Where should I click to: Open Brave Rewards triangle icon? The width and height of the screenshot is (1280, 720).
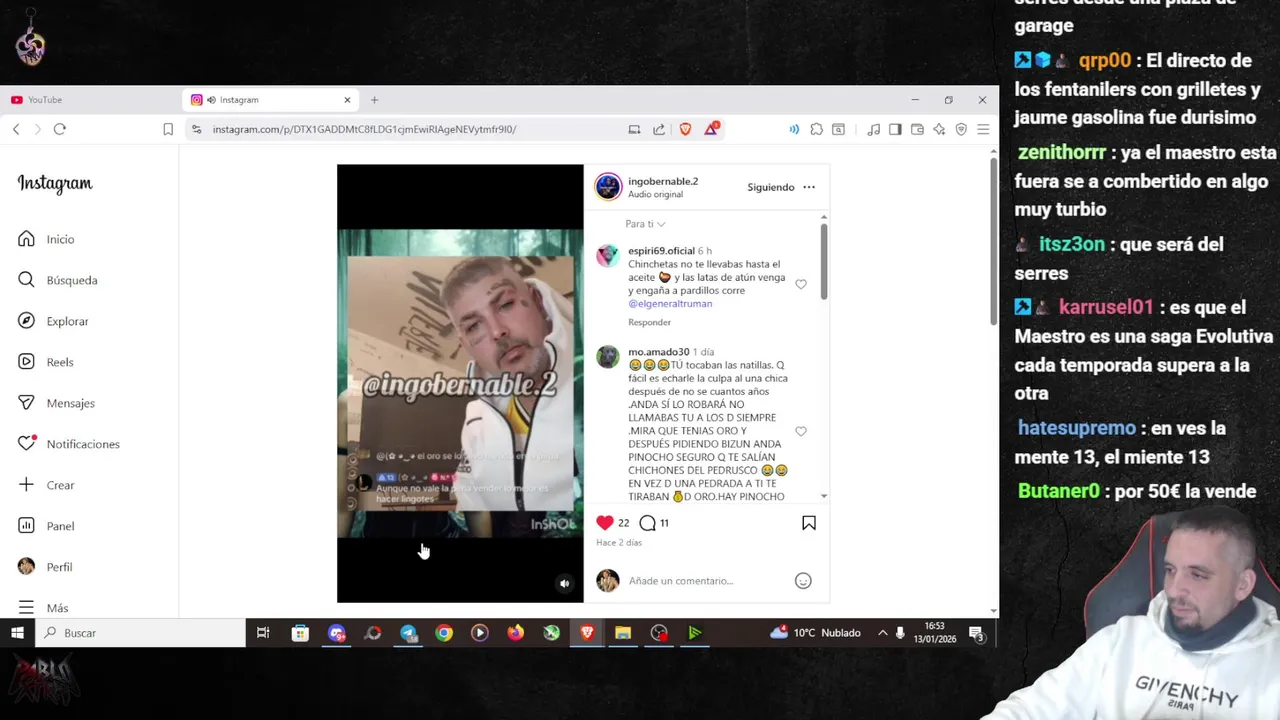tap(711, 128)
